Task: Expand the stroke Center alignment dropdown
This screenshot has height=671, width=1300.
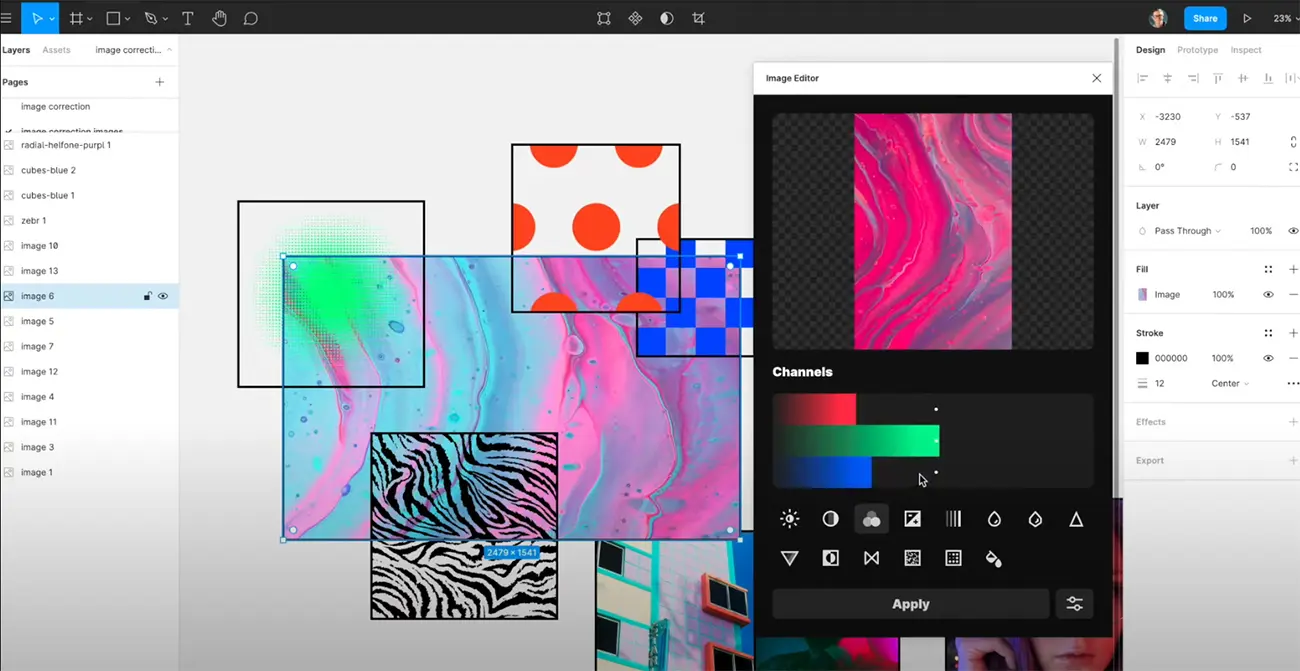Action: [x=1230, y=384]
